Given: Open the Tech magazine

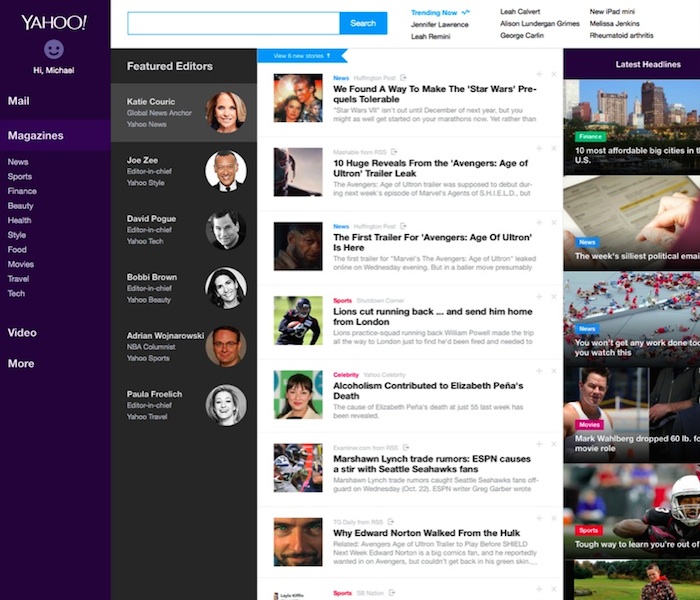Looking at the screenshot, I should pyautogui.click(x=16, y=293).
